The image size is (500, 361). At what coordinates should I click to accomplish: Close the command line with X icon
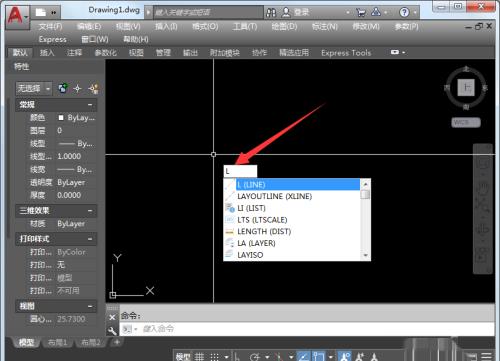coord(112,317)
